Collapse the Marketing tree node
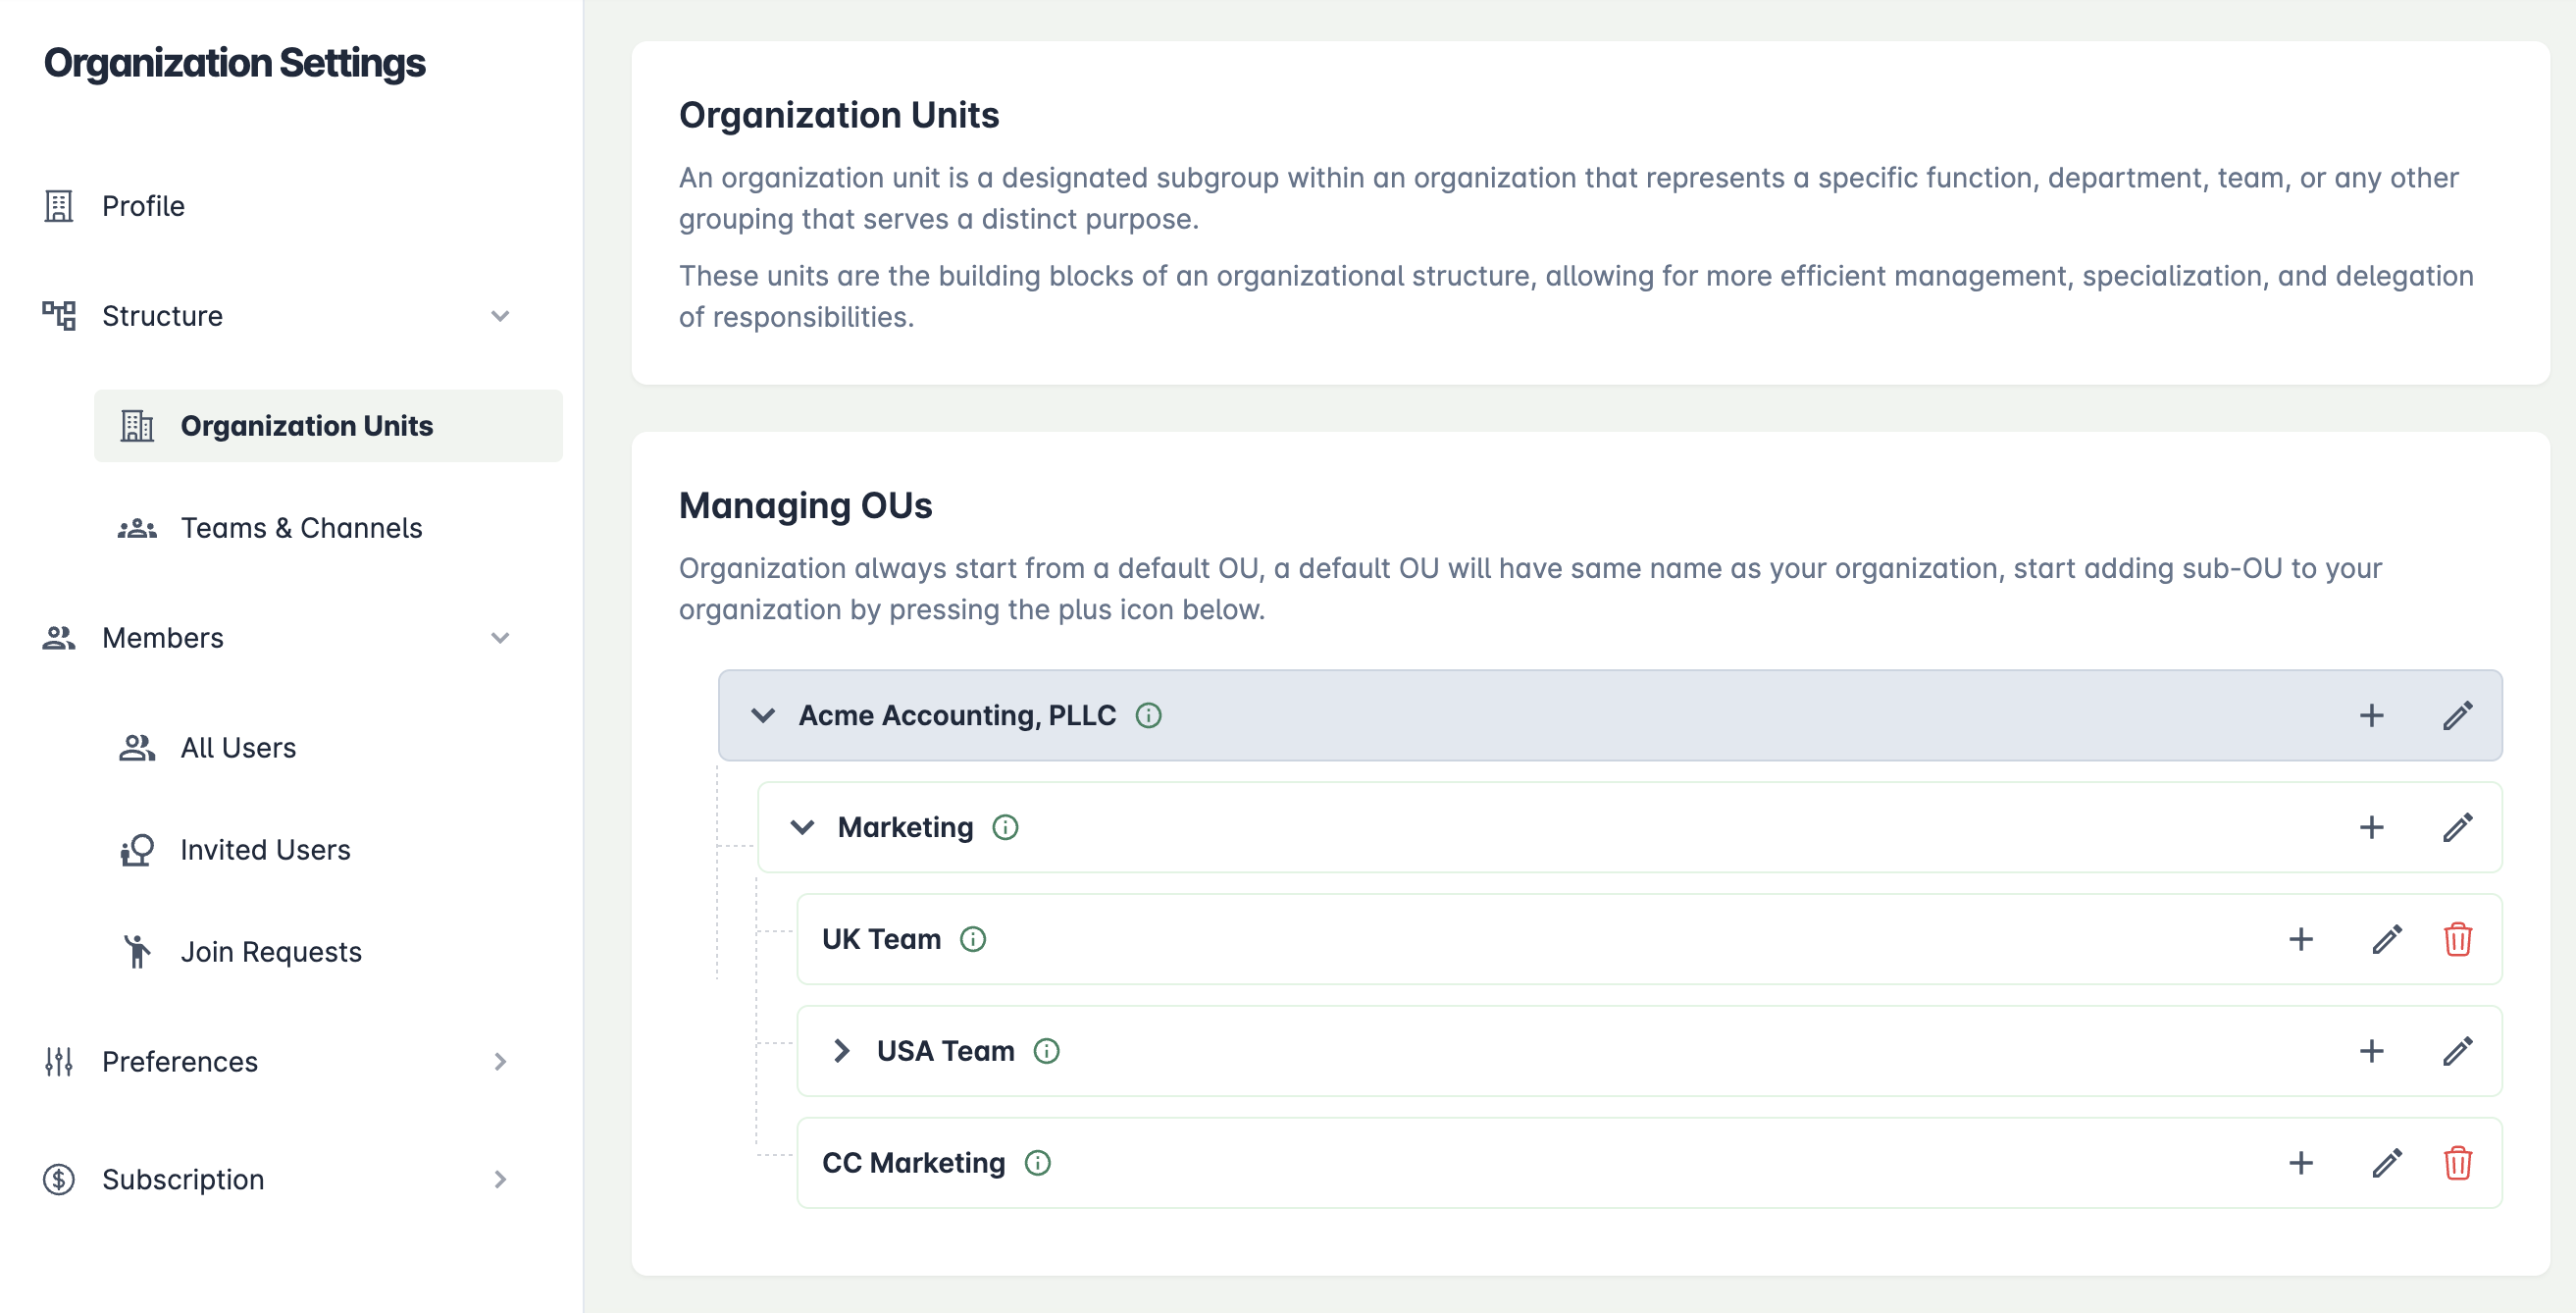The height and width of the screenshot is (1313, 2576). [802, 827]
